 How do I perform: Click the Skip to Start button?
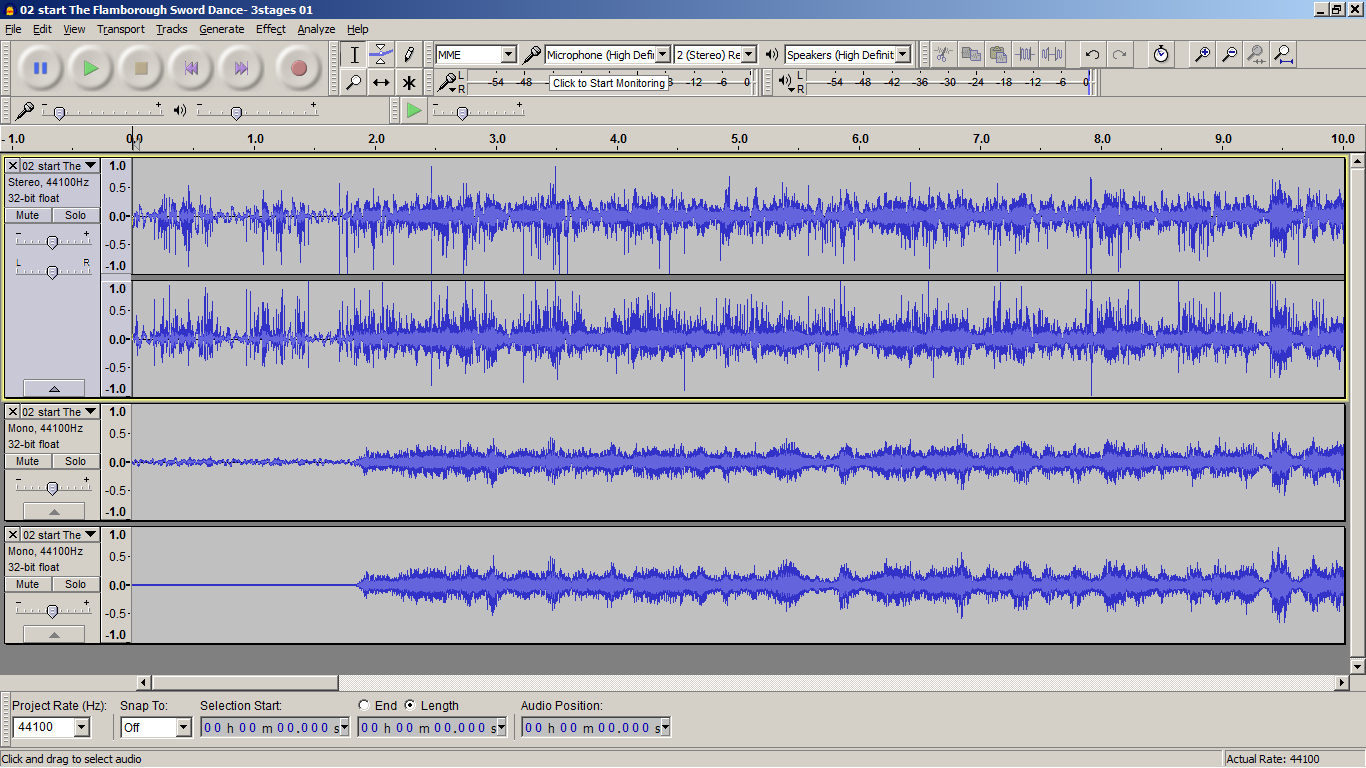(x=191, y=68)
